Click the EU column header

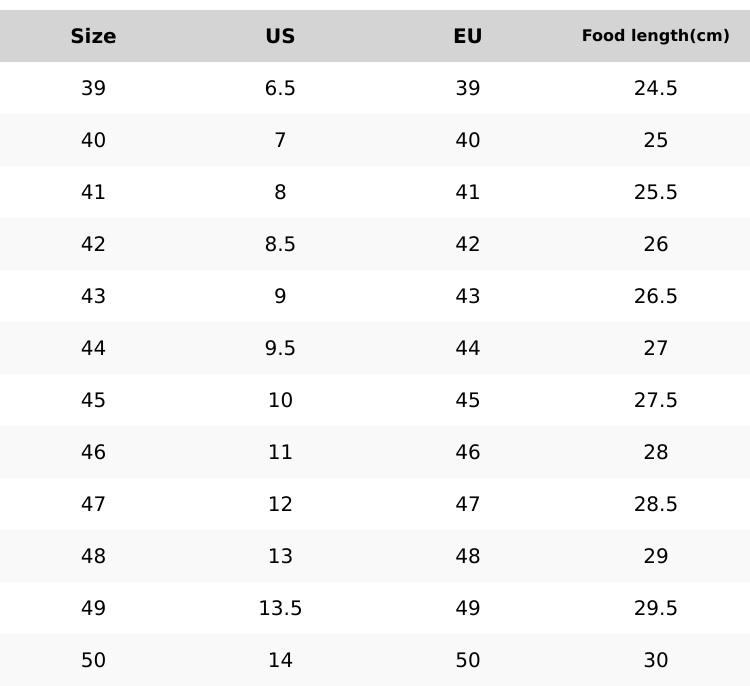coord(468,36)
